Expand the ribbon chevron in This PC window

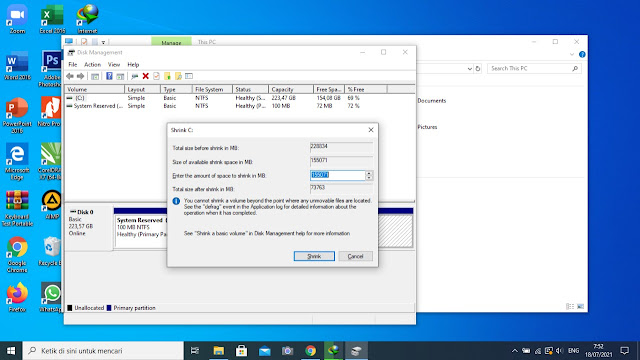click(572, 55)
